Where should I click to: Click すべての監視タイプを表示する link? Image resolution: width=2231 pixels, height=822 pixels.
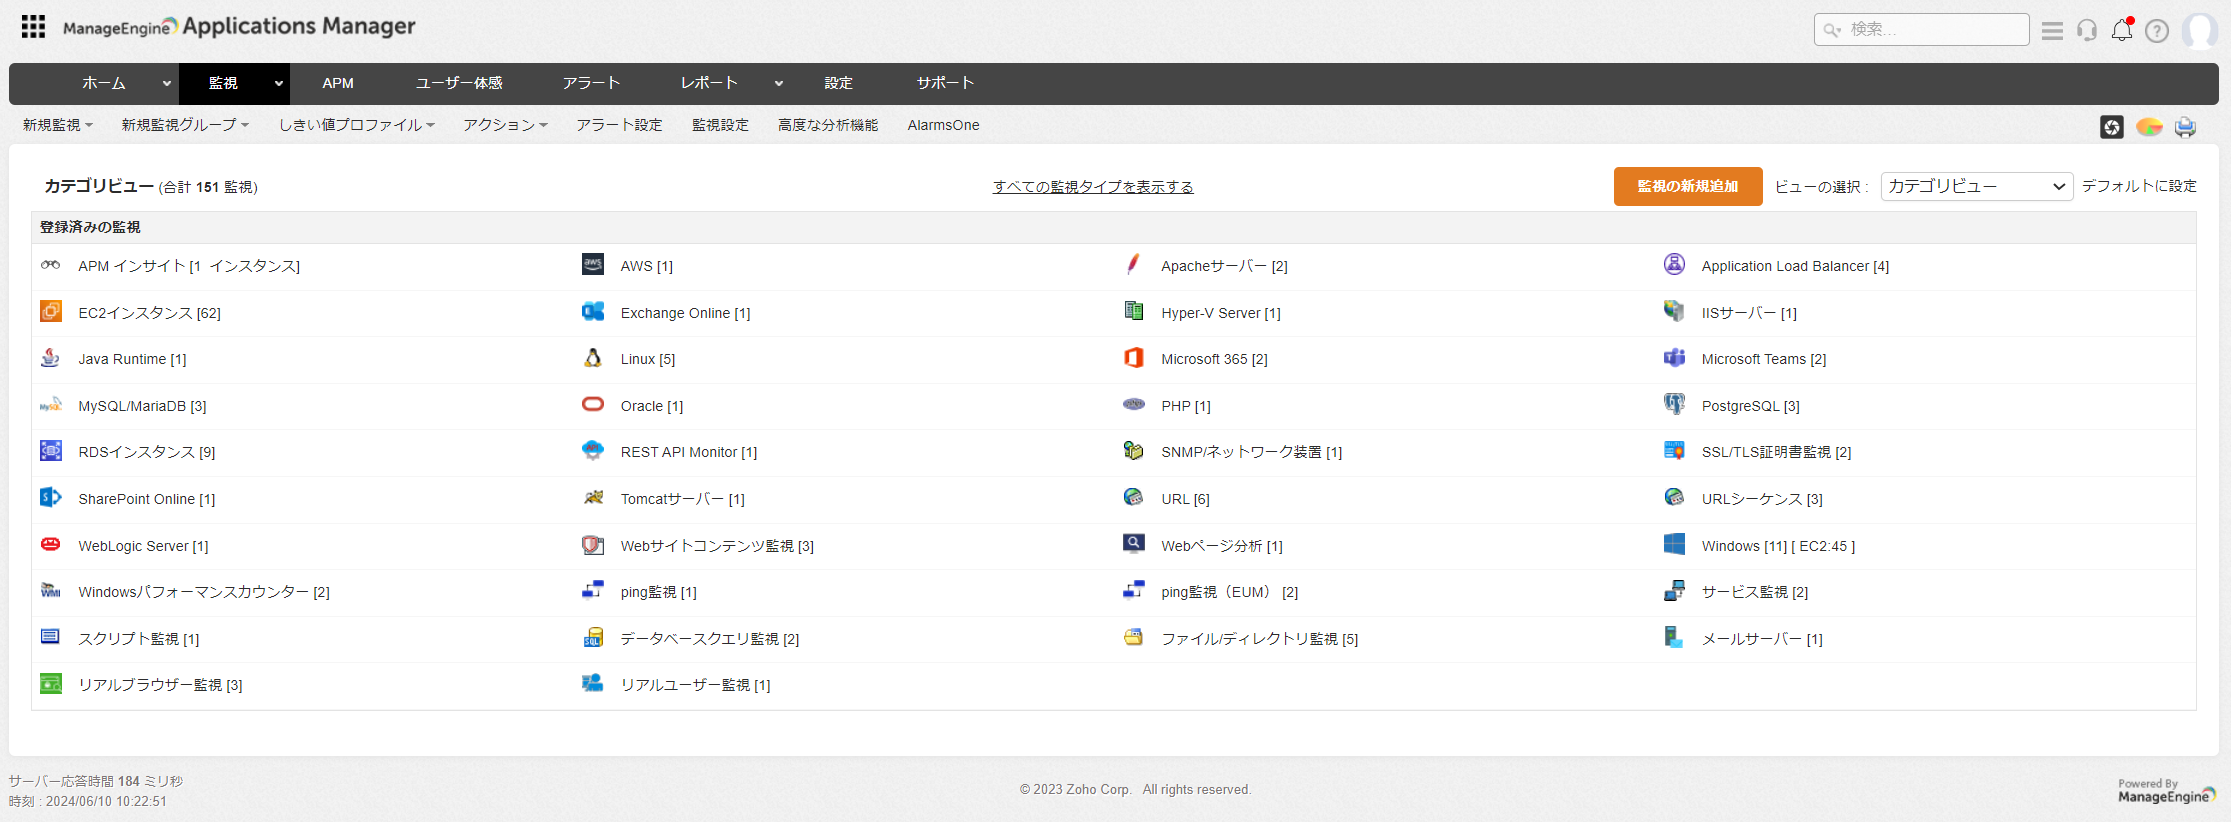click(1092, 187)
